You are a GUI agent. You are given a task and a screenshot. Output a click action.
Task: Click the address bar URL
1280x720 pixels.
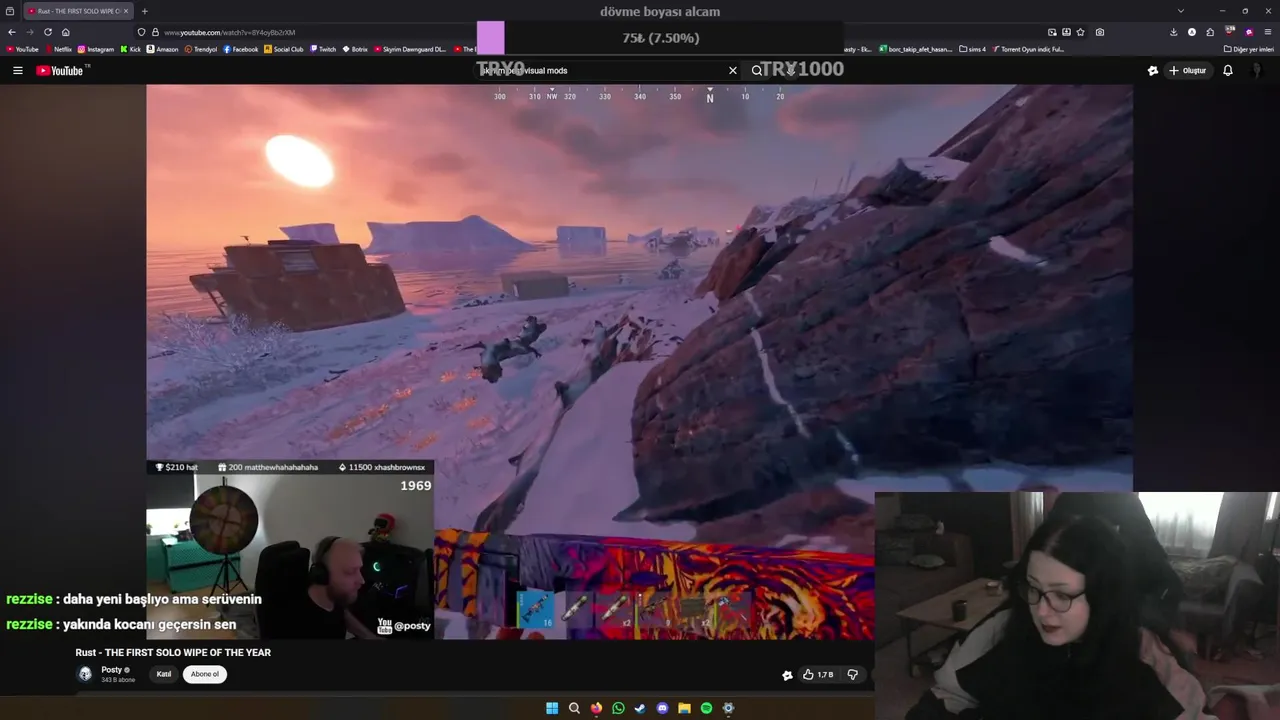click(x=229, y=32)
